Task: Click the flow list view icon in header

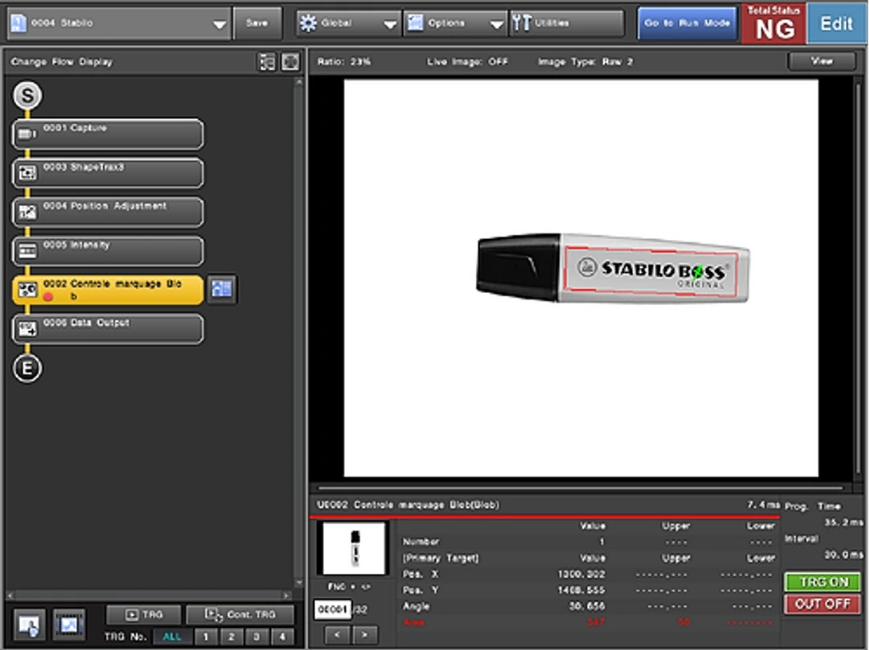Action: pyautogui.click(x=267, y=62)
